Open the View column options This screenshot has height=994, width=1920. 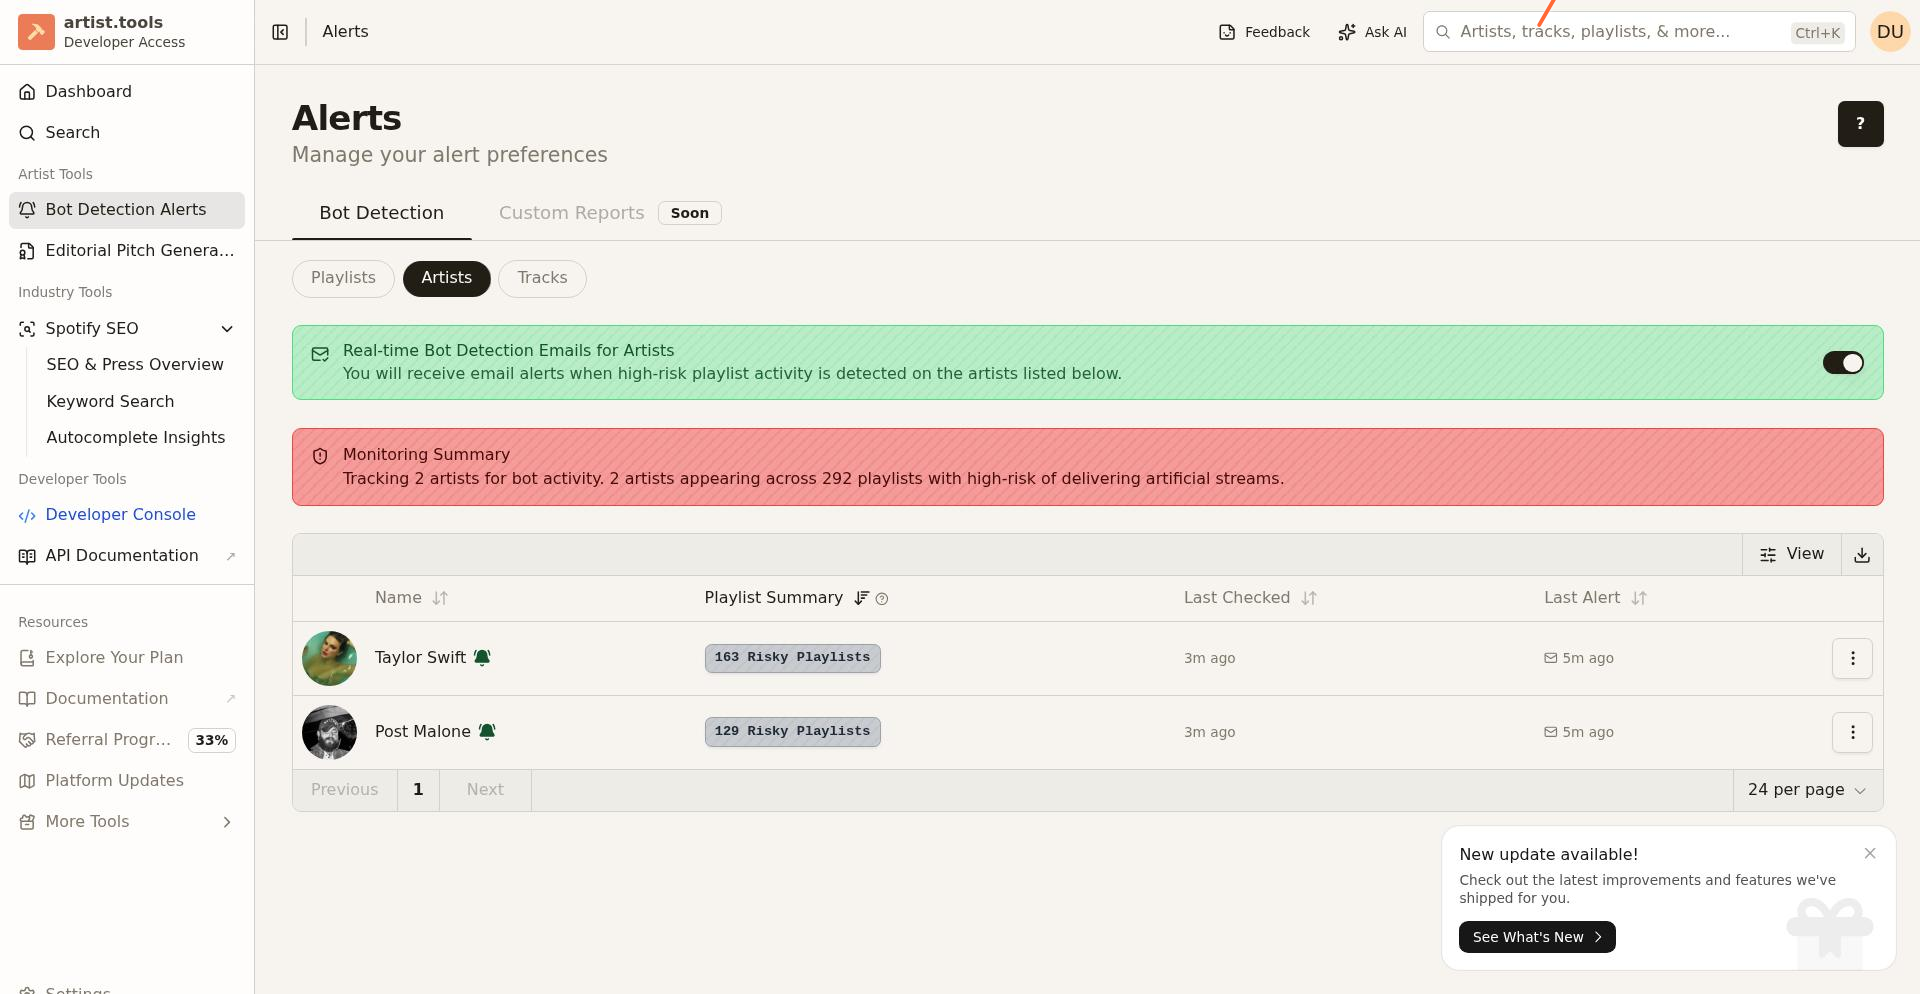coord(1792,554)
